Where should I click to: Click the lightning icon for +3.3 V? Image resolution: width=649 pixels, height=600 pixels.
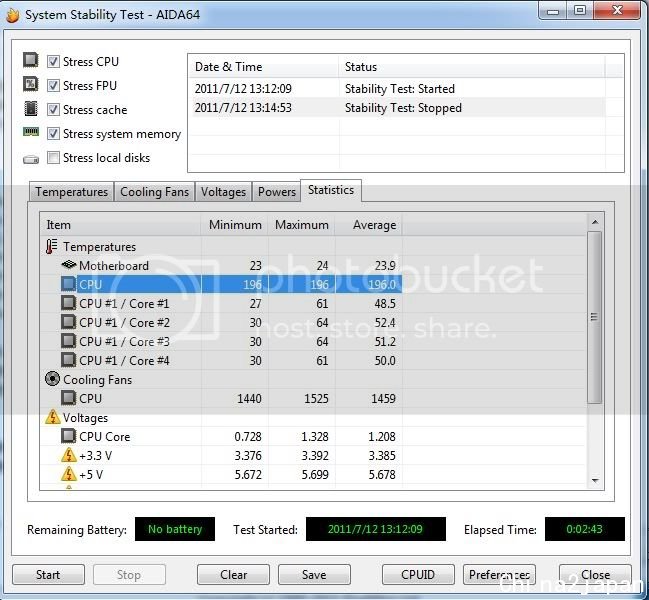point(69,455)
